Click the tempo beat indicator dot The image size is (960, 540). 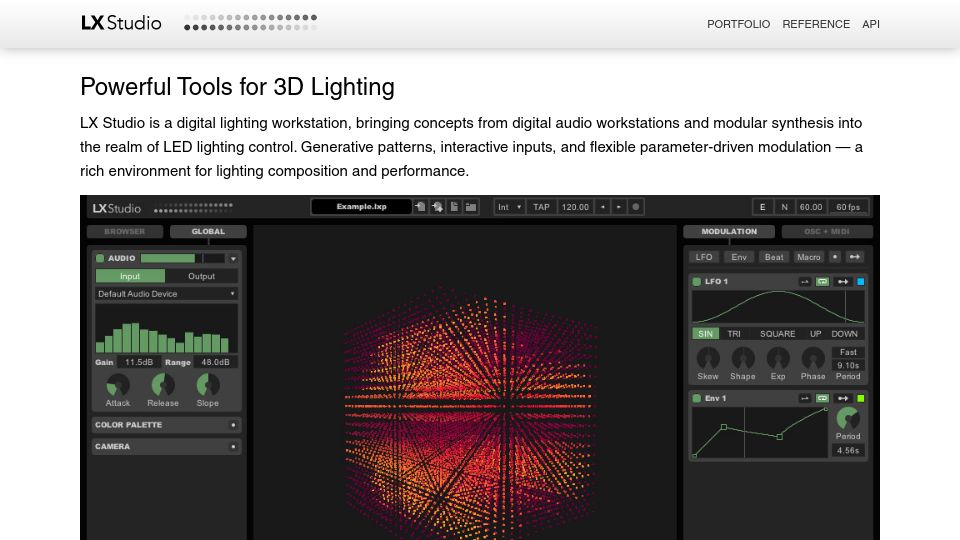click(x=636, y=207)
